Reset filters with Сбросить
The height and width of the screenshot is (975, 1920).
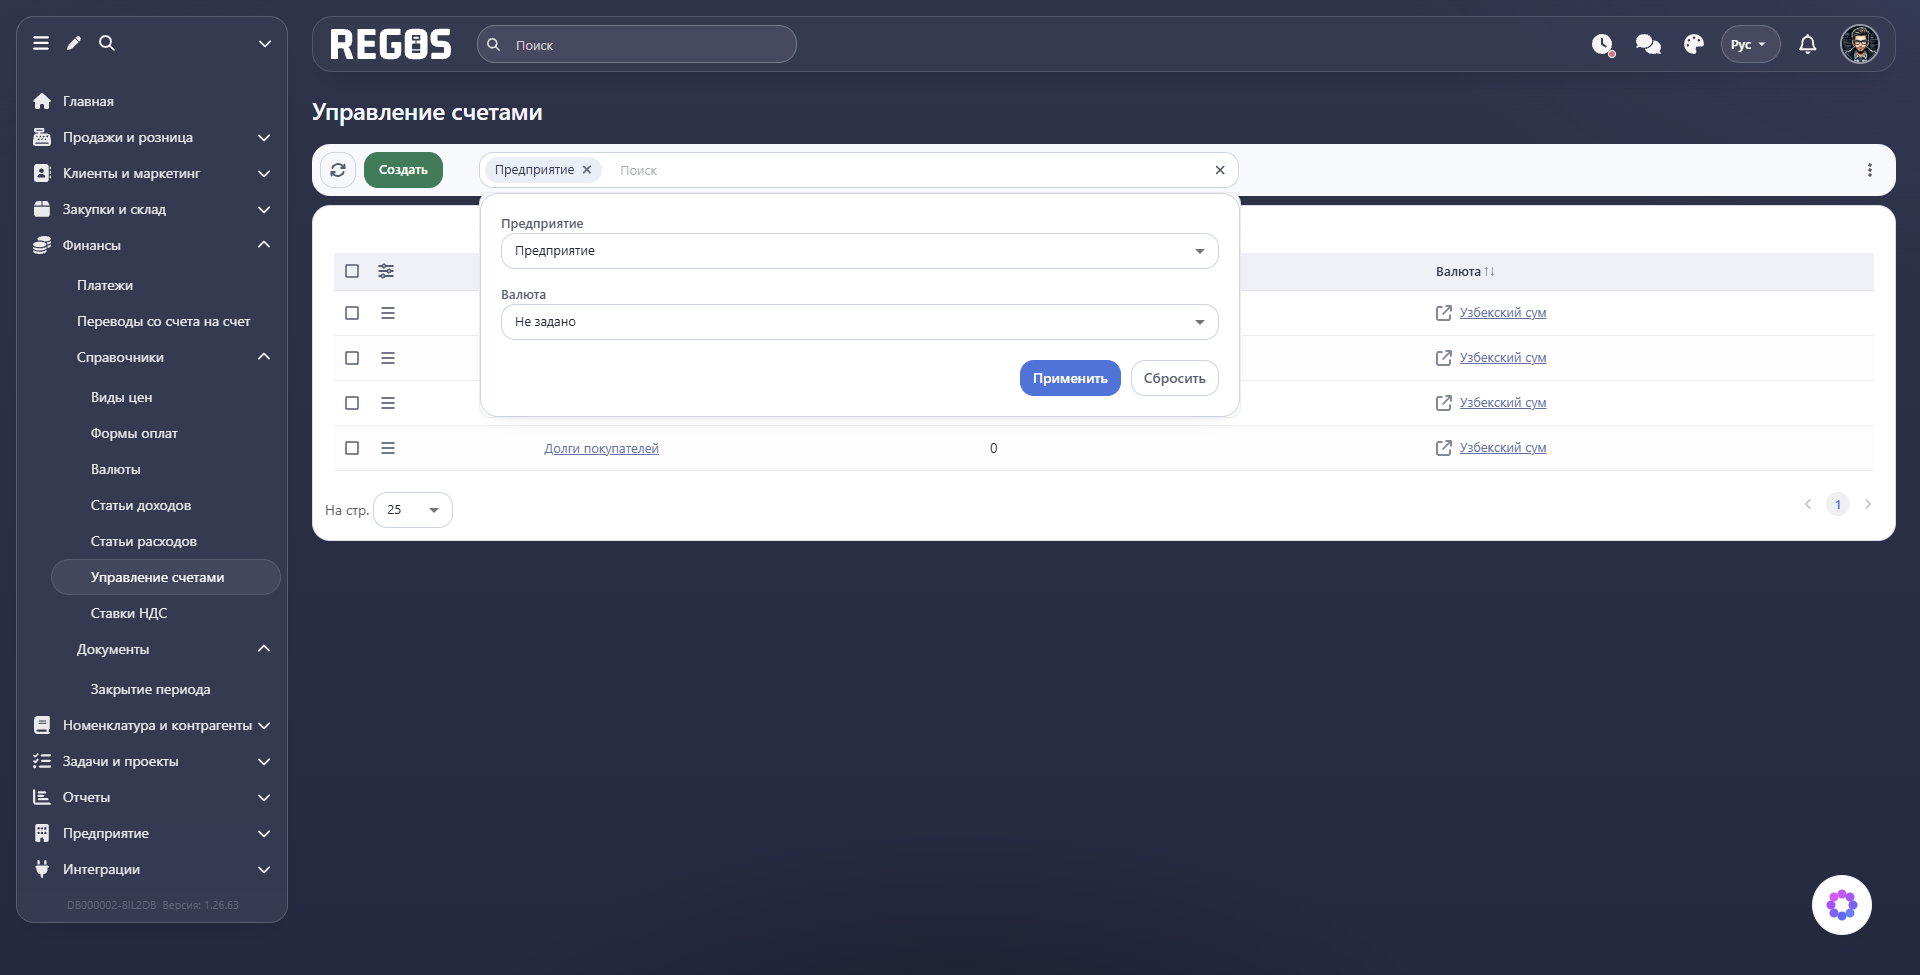[x=1175, y=378]
